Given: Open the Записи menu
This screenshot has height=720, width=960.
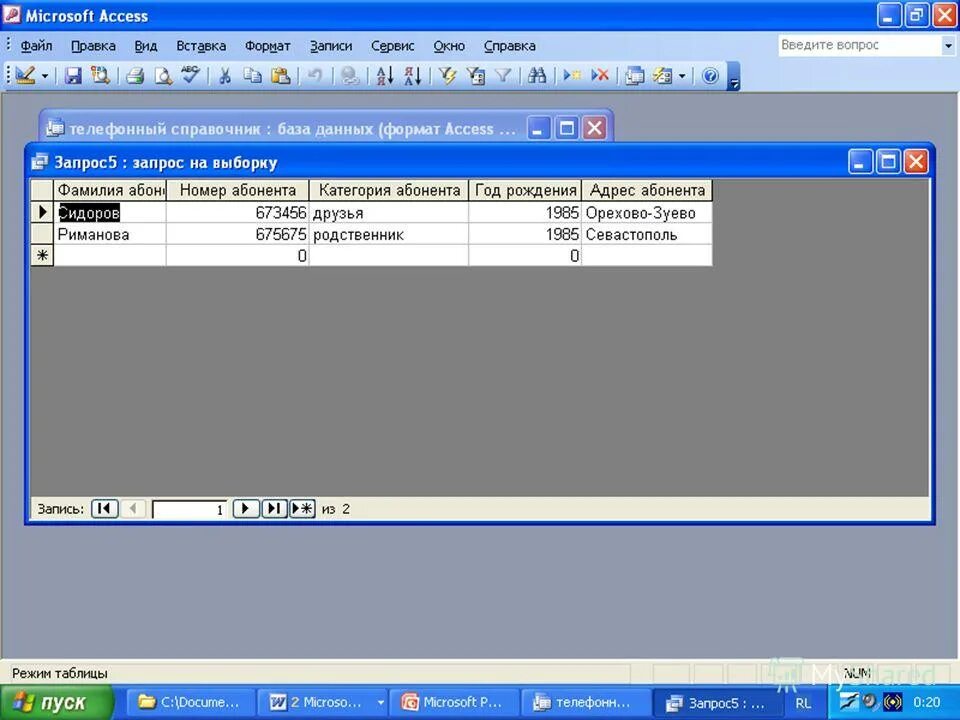Looking at the screenshot, I should 331,46.
